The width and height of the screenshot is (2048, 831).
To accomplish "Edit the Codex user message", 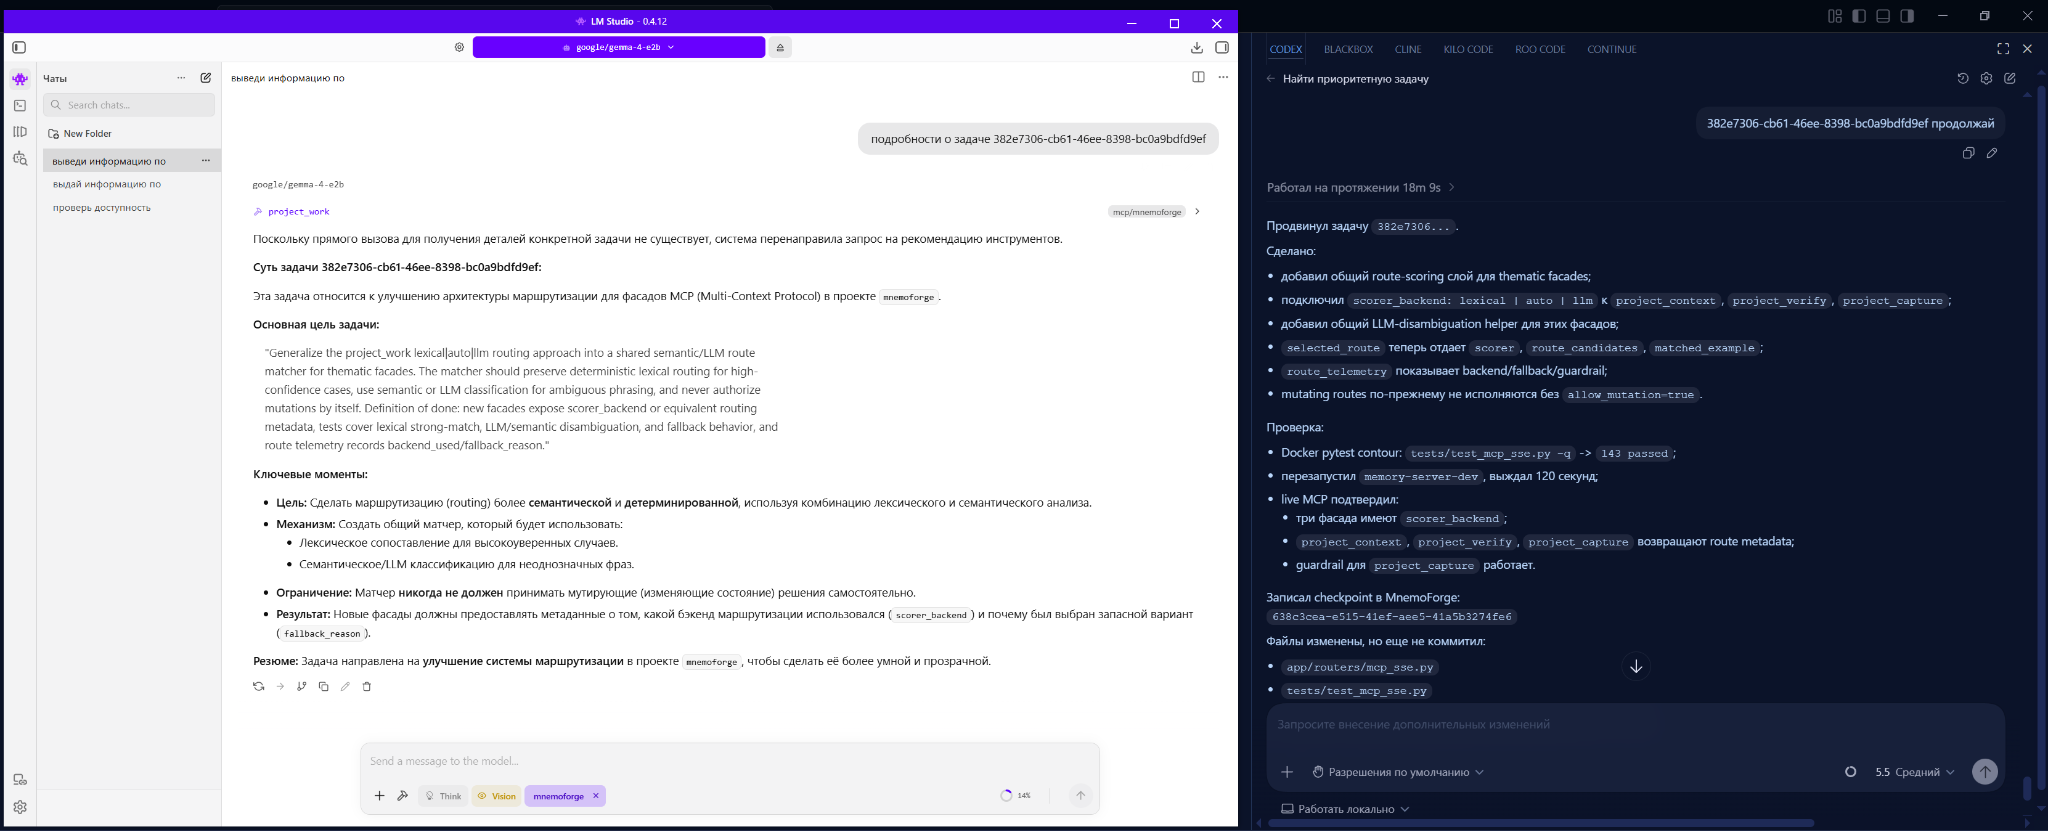I will [1992, 153].
